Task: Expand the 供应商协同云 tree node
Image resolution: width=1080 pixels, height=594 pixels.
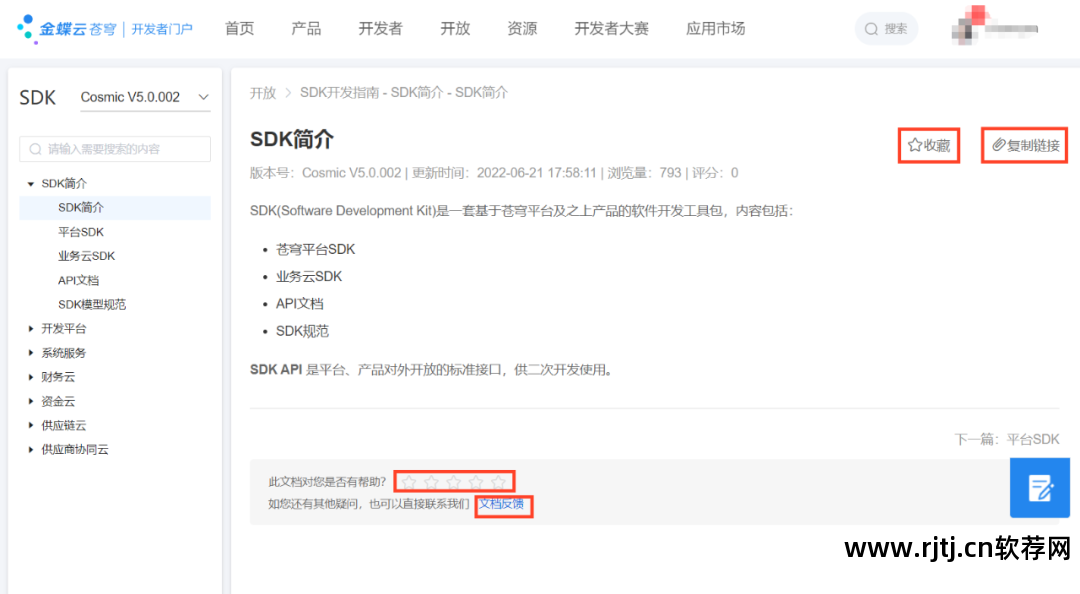Action: point(30,449)
